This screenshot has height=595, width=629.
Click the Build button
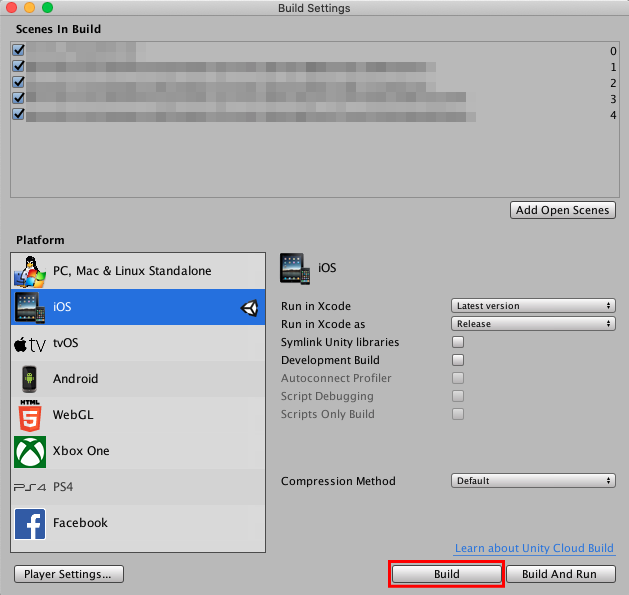(446, 574)
